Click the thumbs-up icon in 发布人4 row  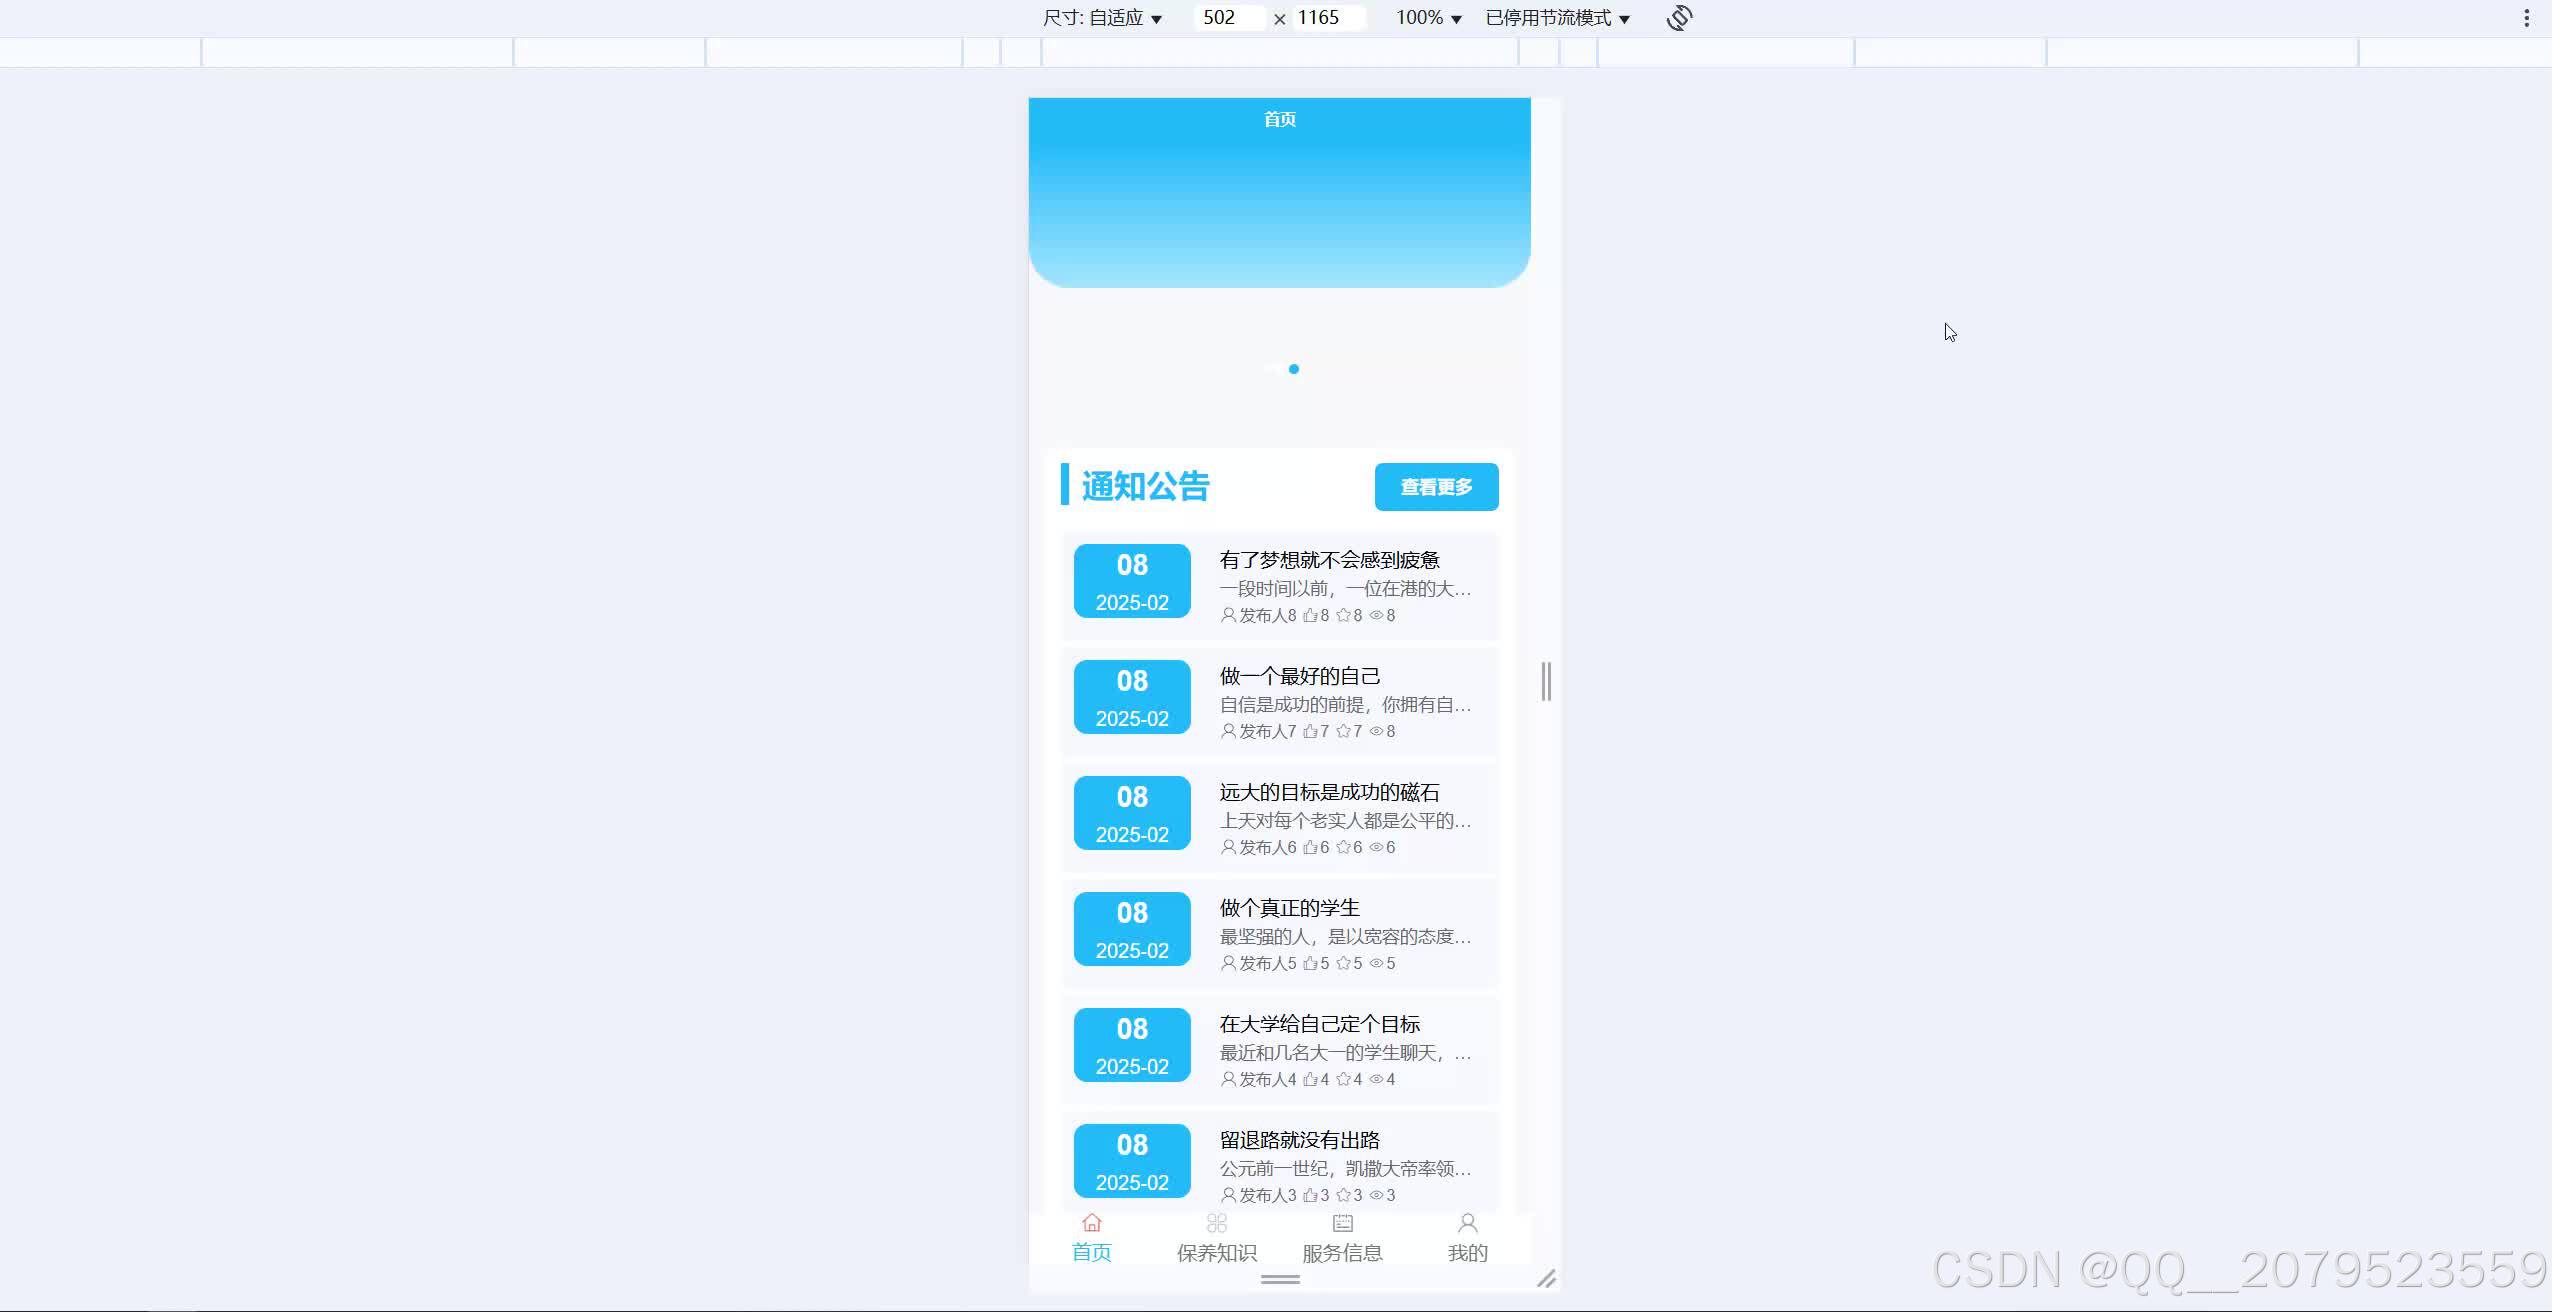coord(1310,1079)
